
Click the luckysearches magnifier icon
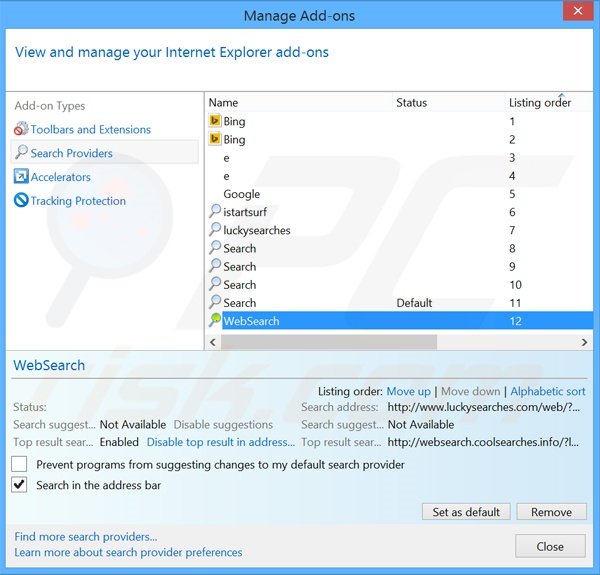pyautogui.click(x=215, y=230)
